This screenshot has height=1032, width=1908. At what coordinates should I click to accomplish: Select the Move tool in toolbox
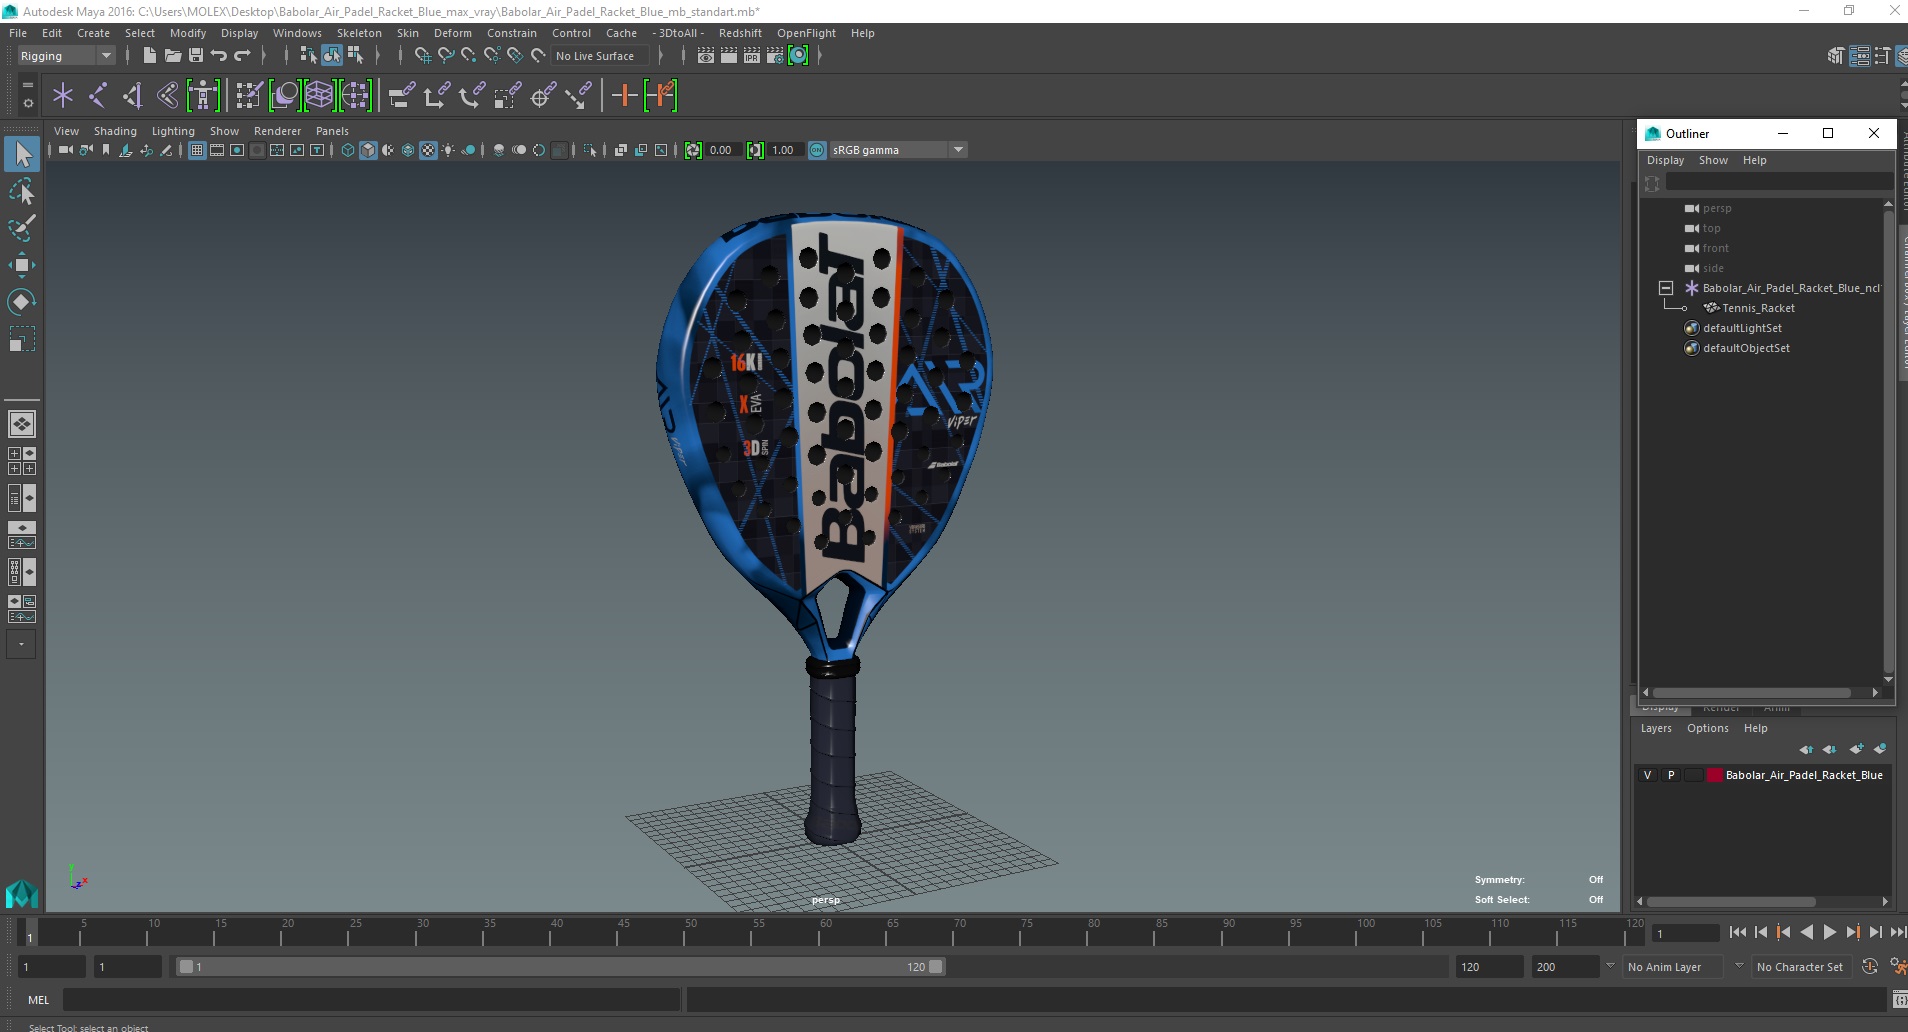pos(21,265)
